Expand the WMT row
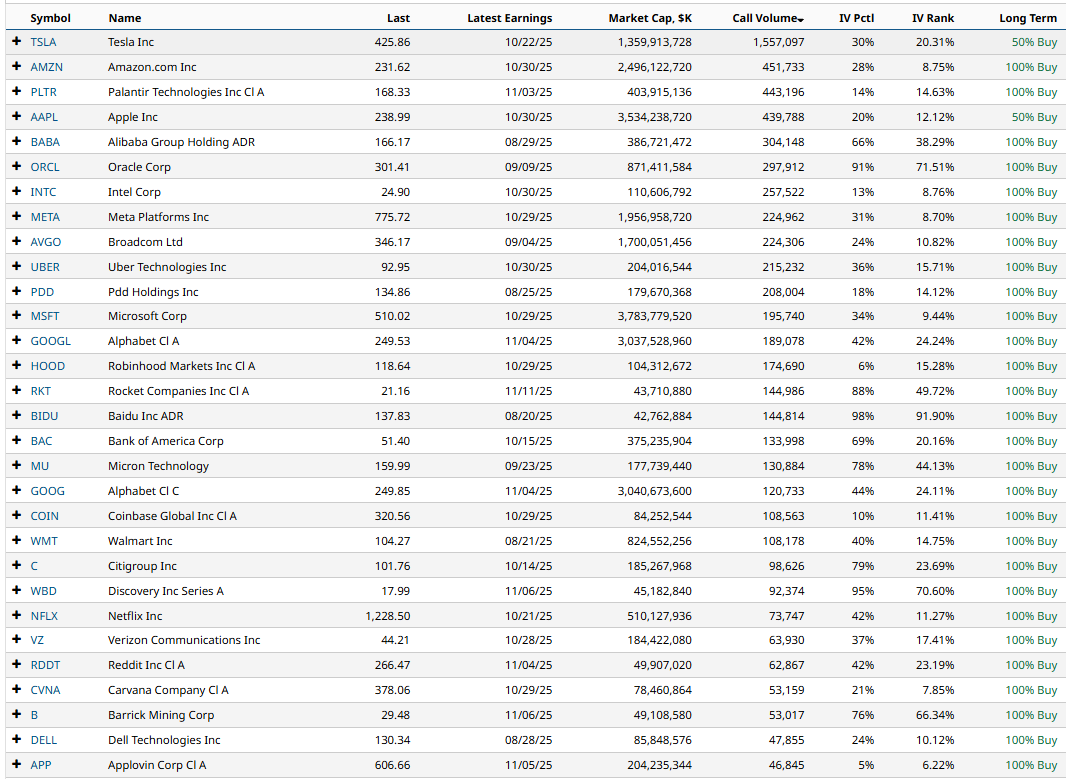 17,541
